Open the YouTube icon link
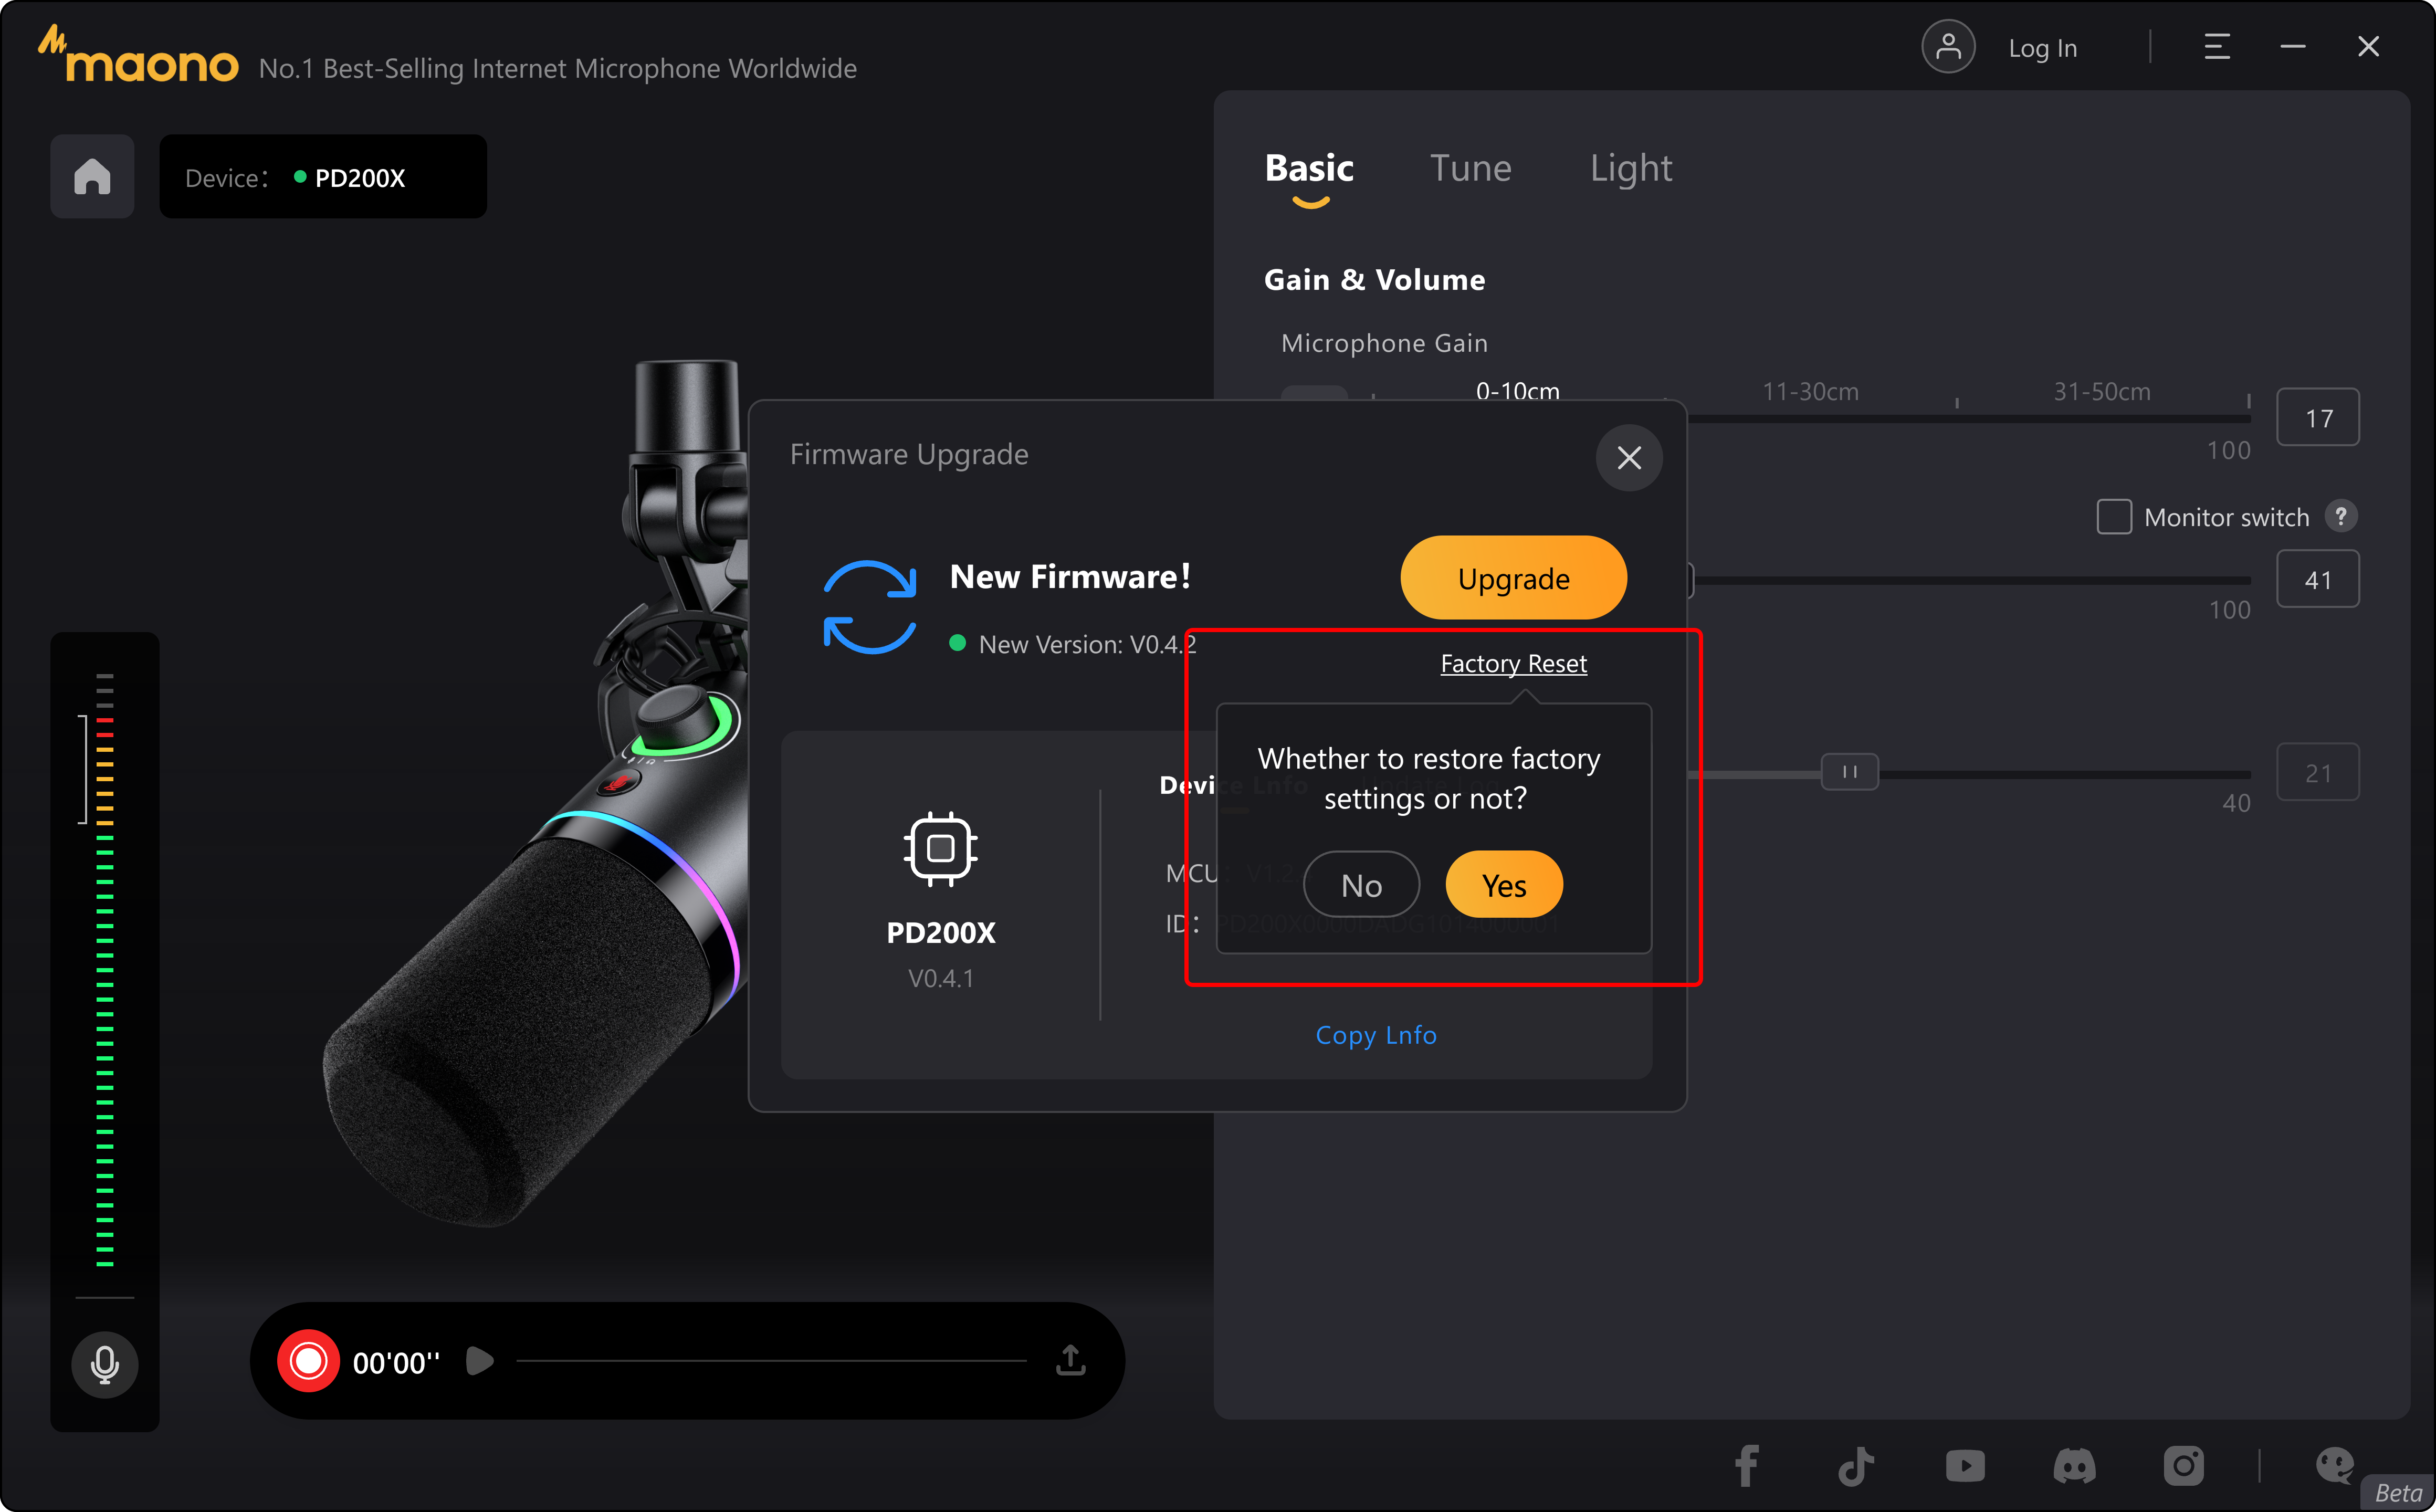 click(x=1965, y=1465)
